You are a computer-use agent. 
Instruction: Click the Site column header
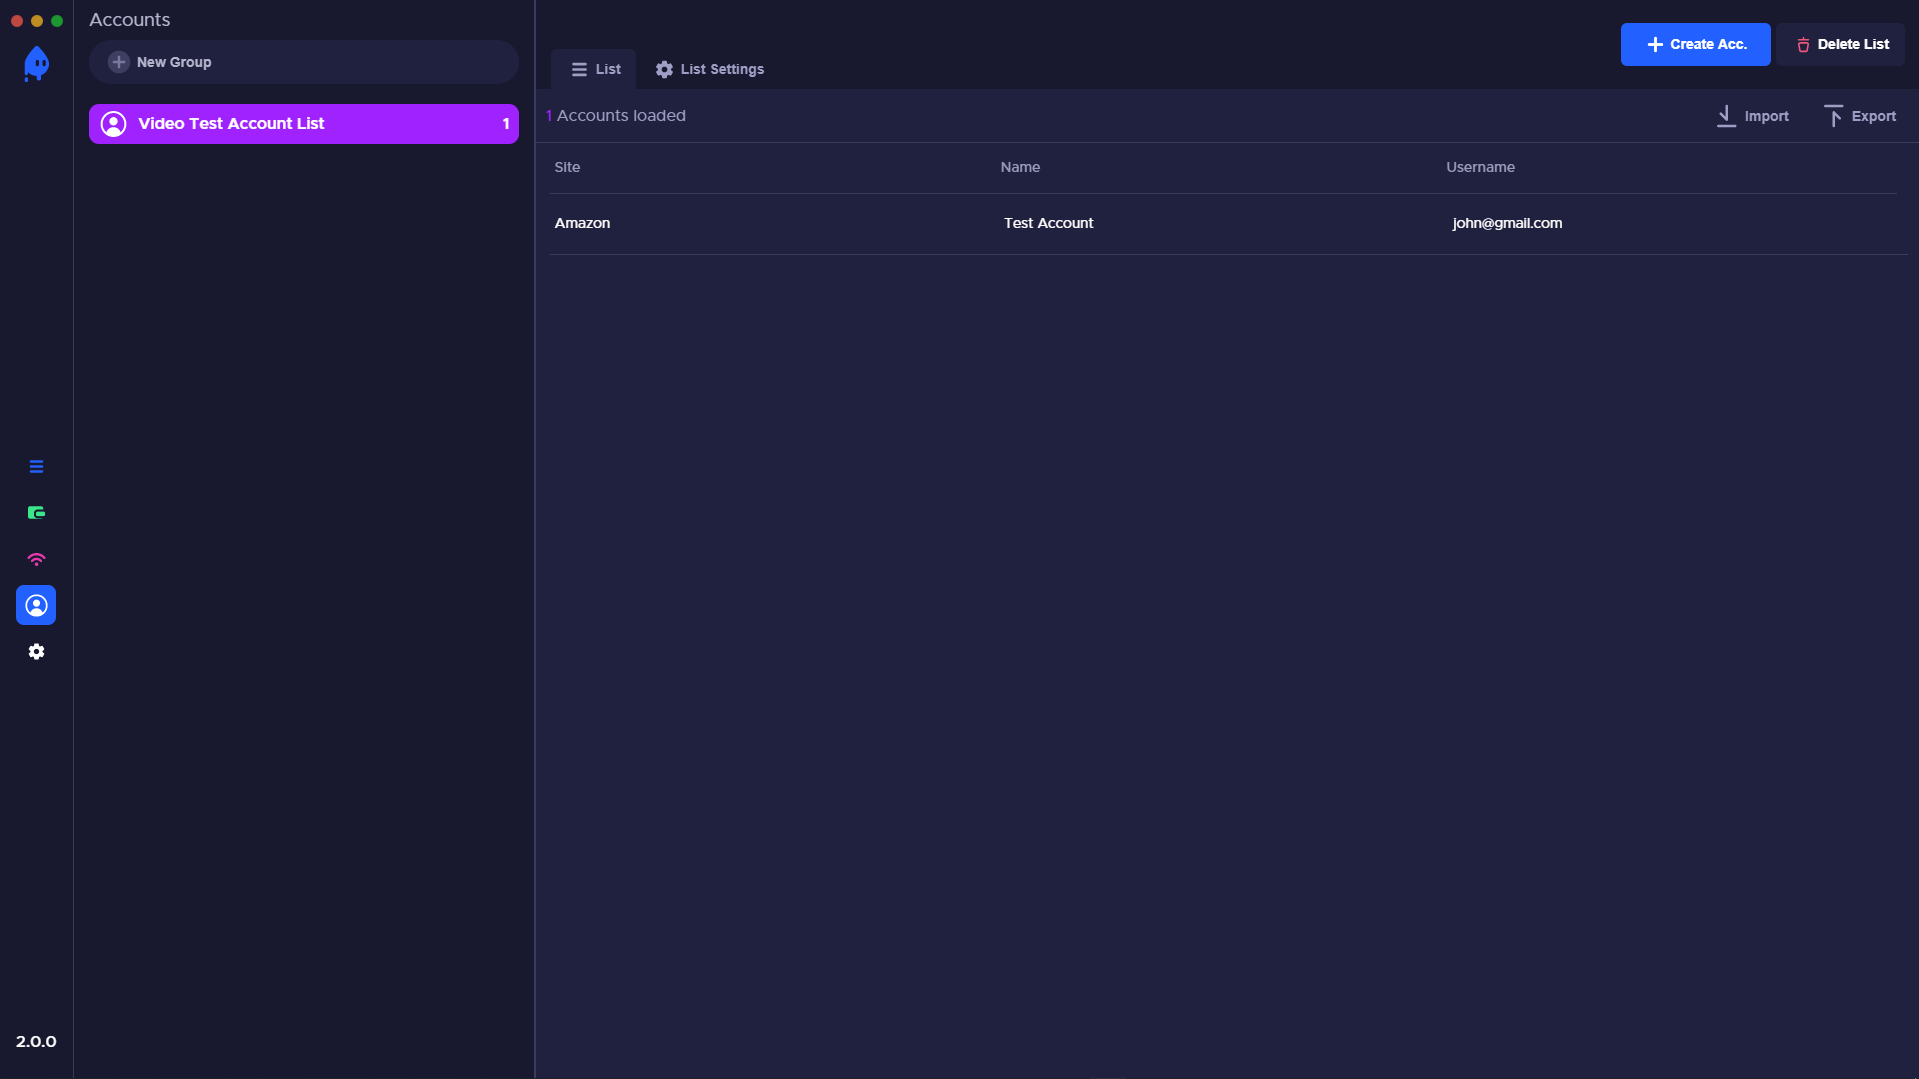[567, 167]
